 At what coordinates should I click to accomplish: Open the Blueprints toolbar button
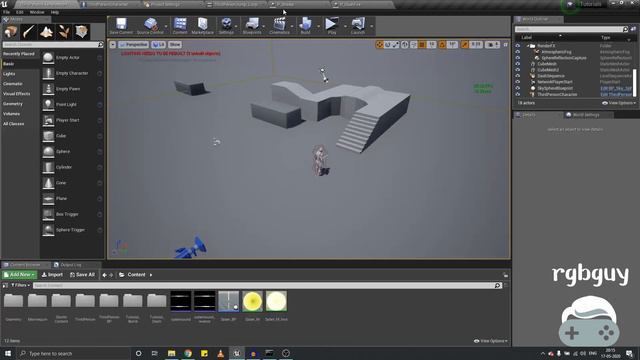pyautogui.click(x=252, y=26)
